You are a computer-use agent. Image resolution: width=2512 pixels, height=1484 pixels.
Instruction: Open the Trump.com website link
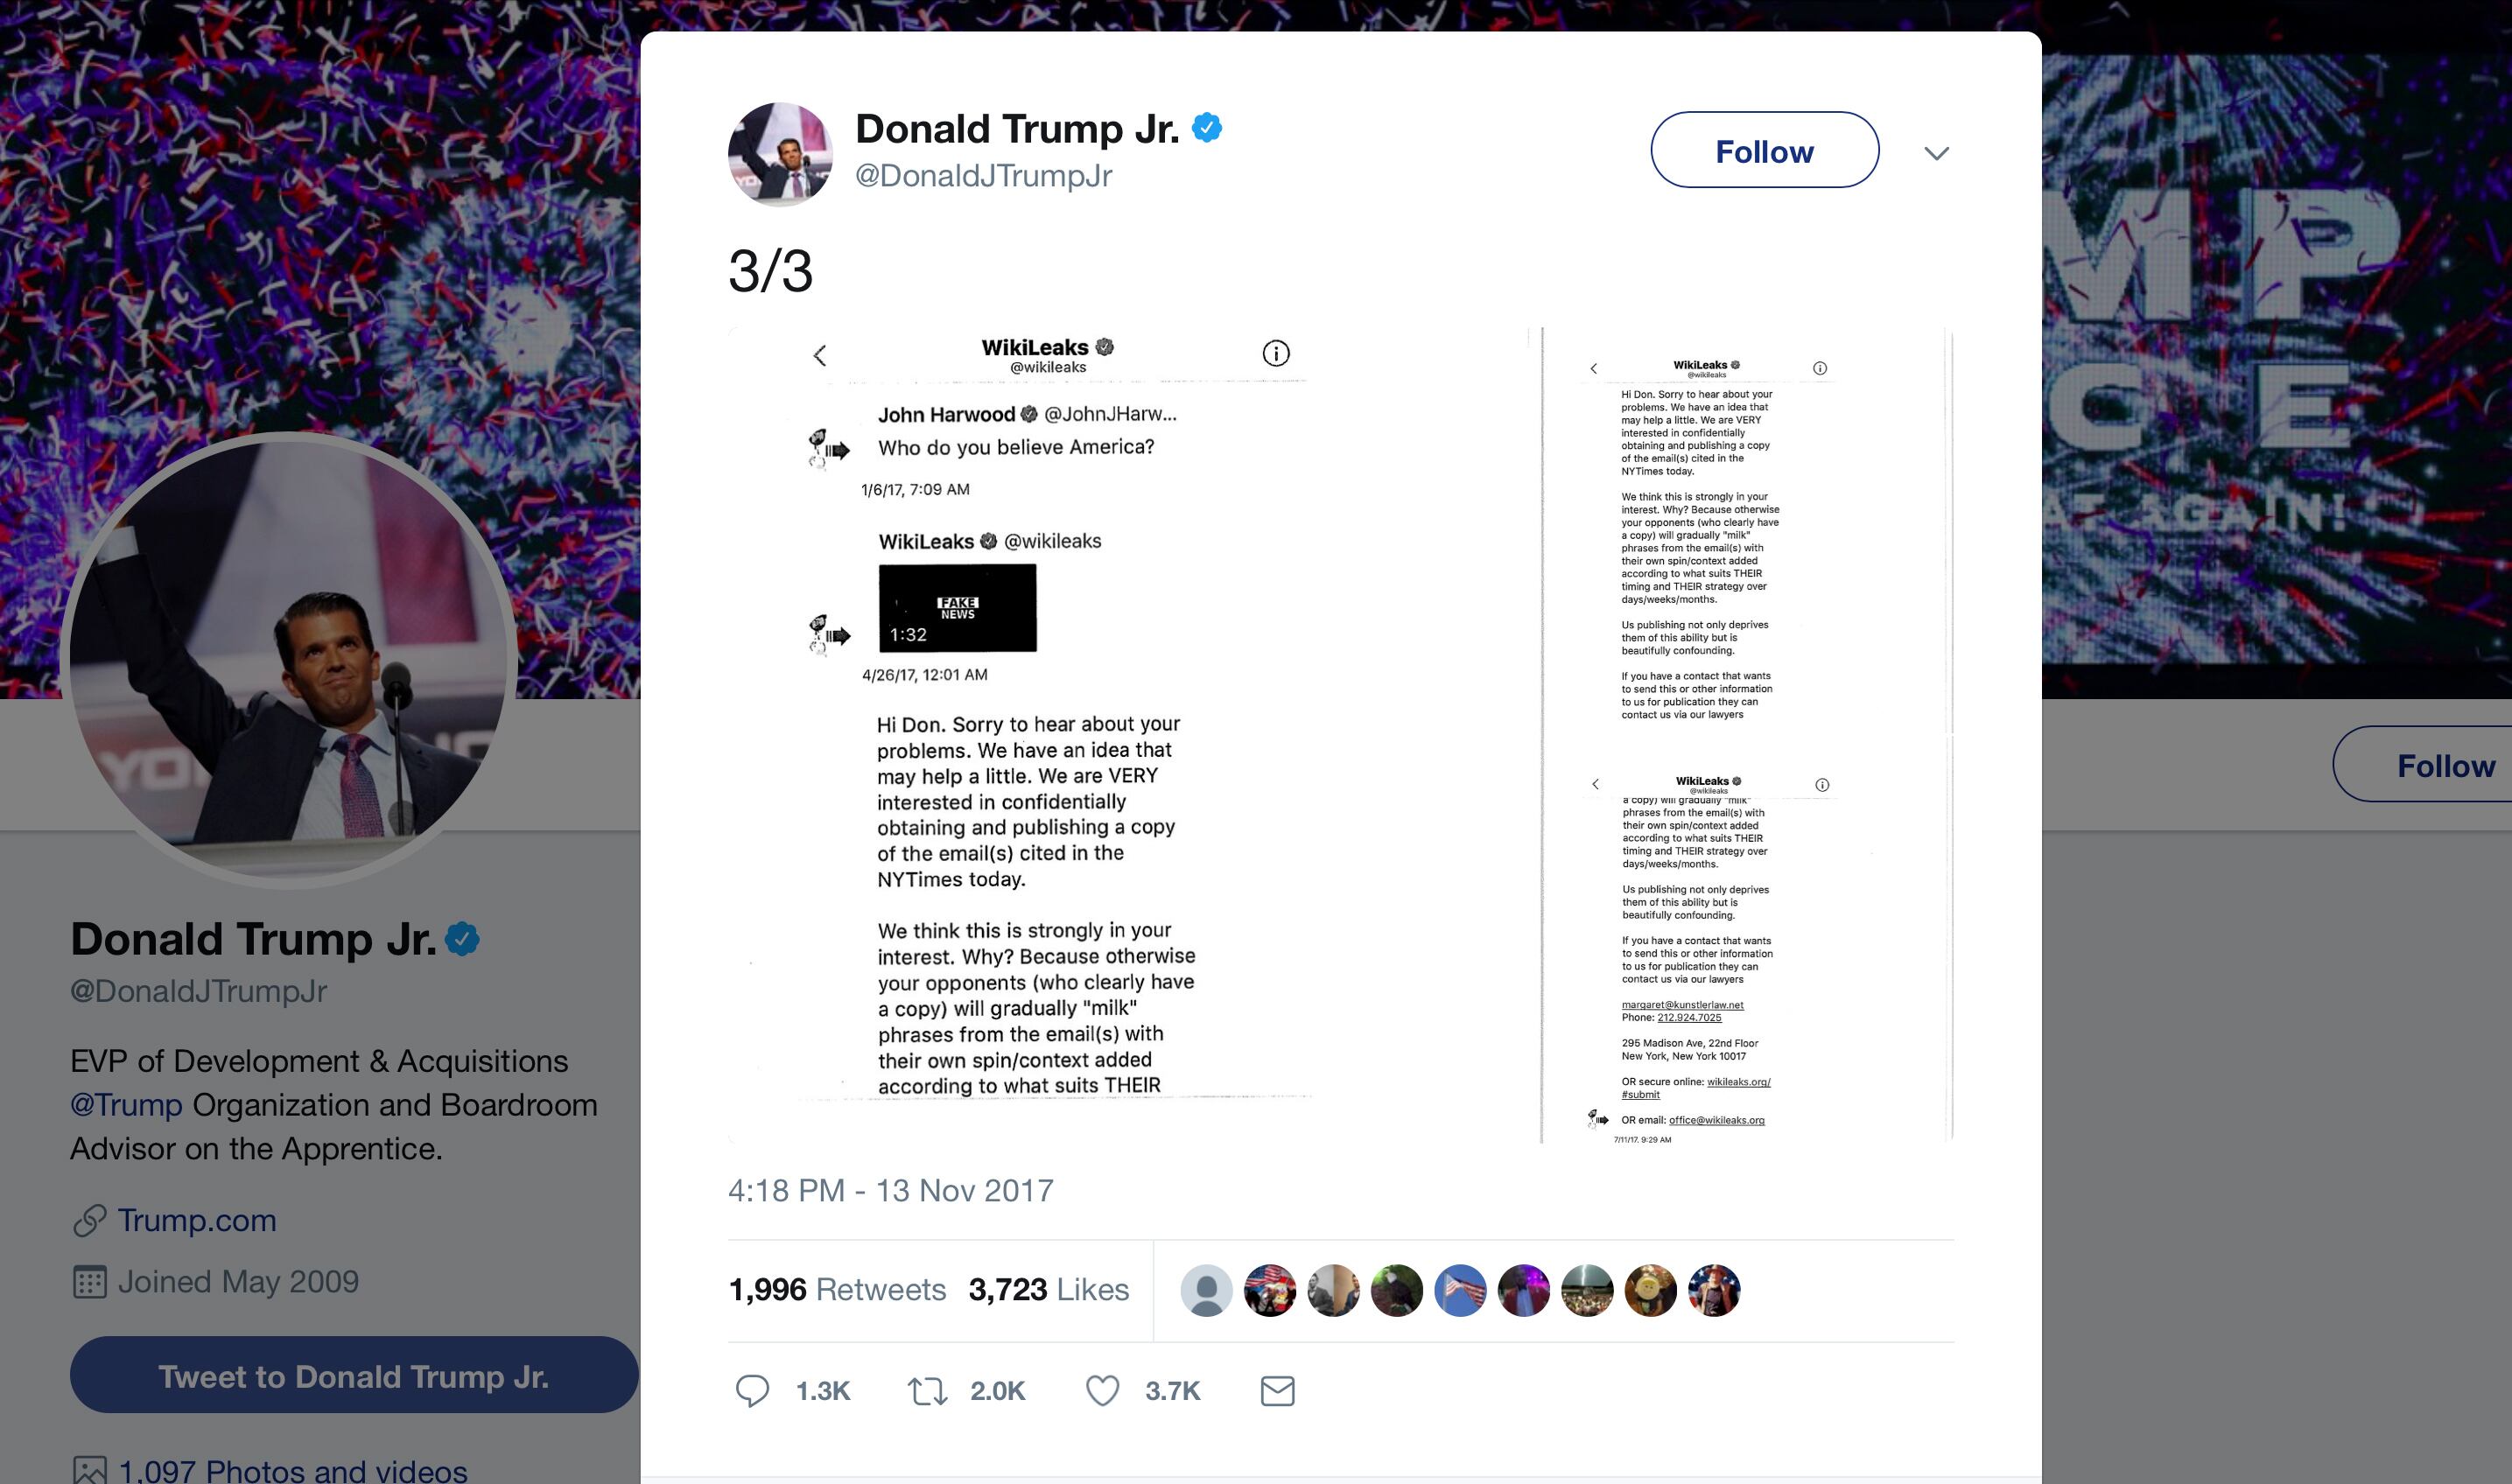197,1220
